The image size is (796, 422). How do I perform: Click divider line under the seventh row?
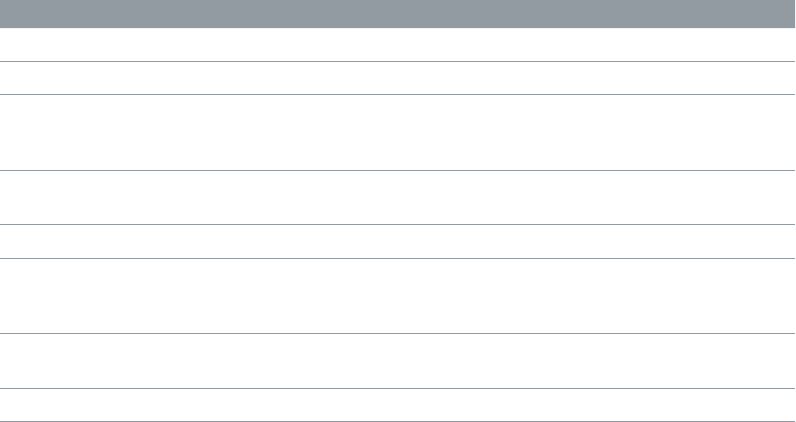[397, 388]
